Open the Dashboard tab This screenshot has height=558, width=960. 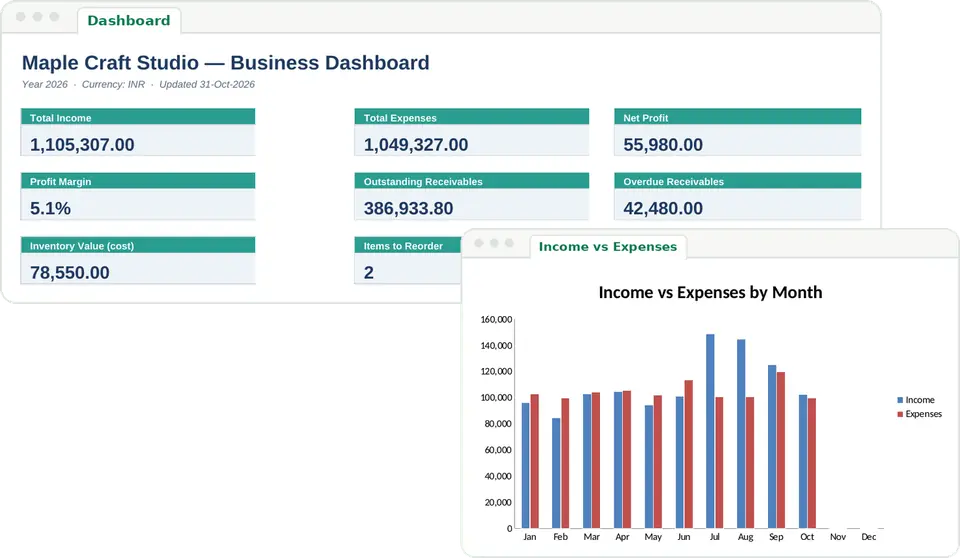click(x=129, y=20)
